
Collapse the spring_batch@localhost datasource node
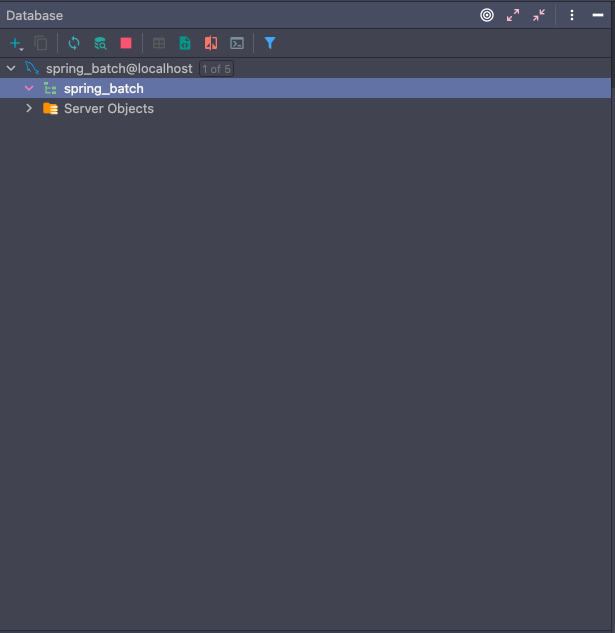coord(11,68)
